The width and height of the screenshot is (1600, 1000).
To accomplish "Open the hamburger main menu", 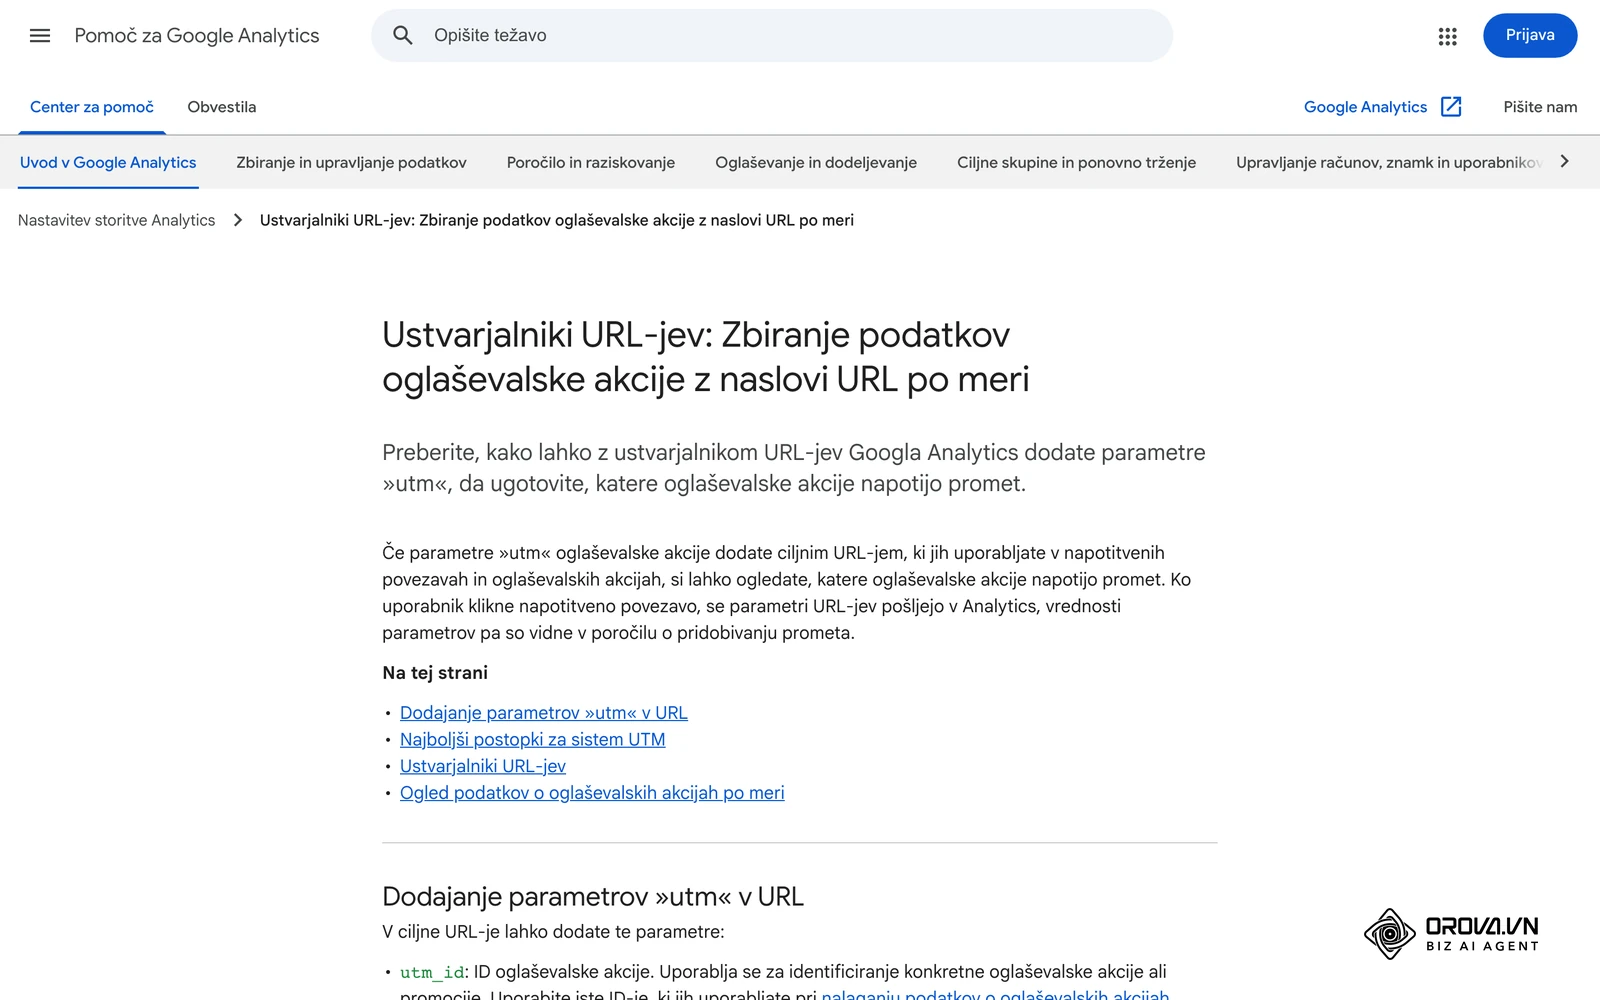I will [x=40, y=36].
